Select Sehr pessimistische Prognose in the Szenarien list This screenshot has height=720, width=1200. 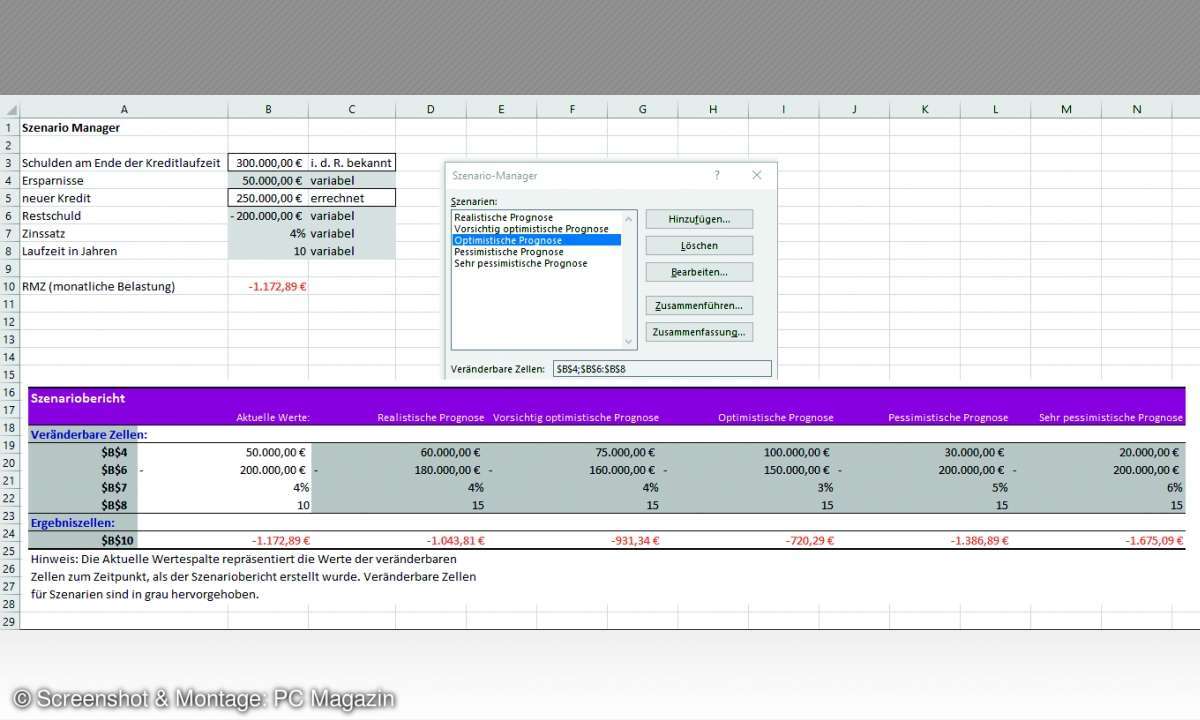520,263
